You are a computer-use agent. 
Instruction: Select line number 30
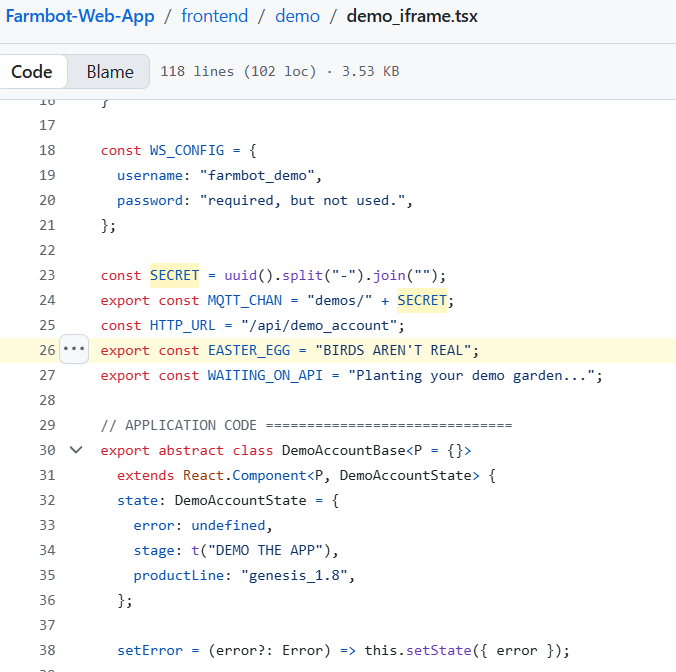point(47,450)
